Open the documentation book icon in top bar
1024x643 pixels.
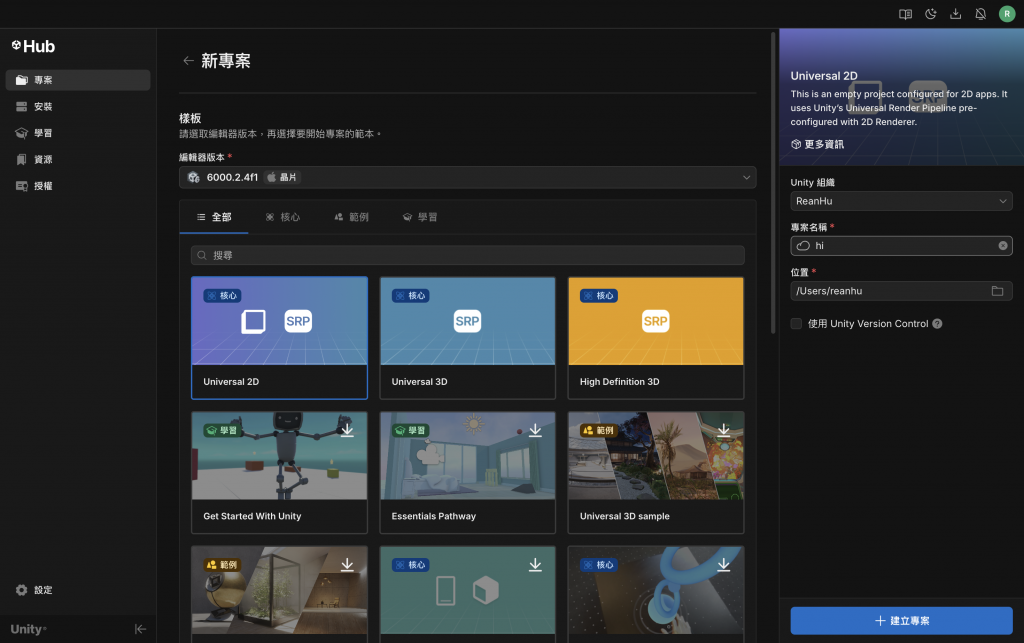905,14
